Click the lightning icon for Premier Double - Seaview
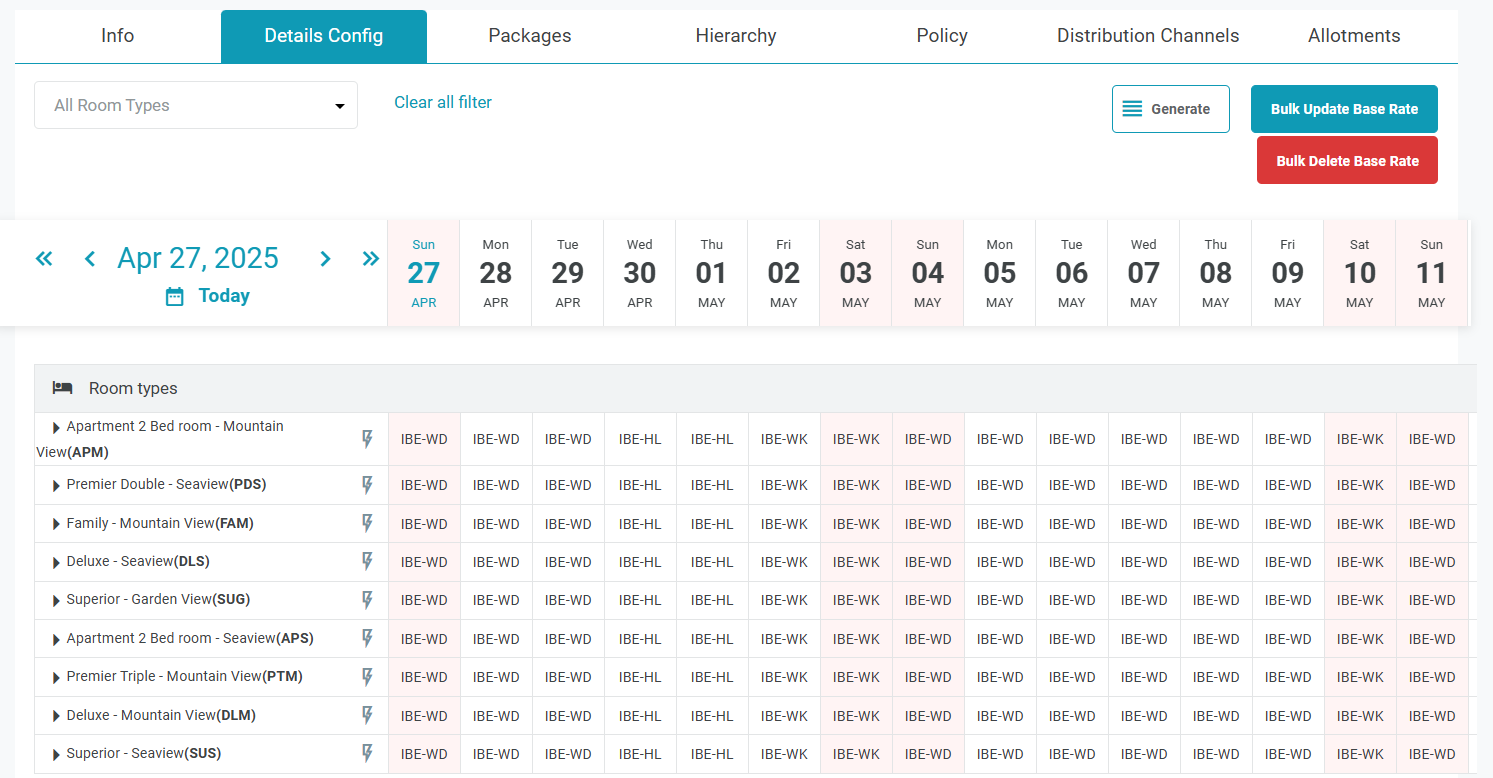Screen dimensions: 1493x778 pos(367,485)
